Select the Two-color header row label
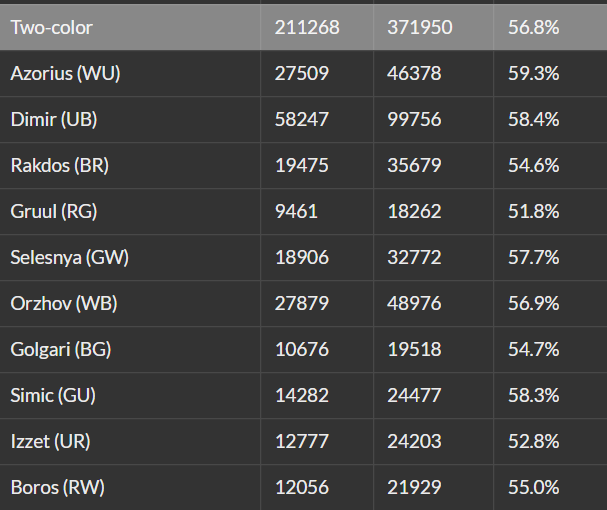 51,27
